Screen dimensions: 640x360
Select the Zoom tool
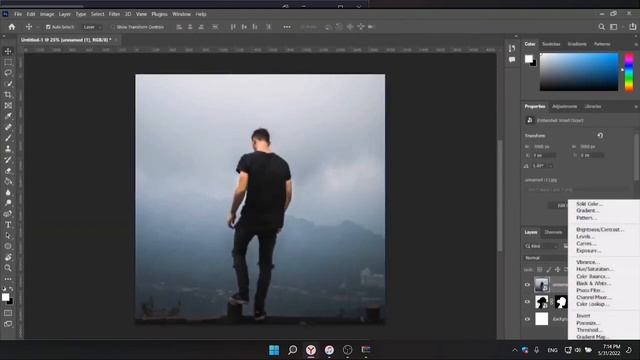pyautogui.click(x=8, y=268)
